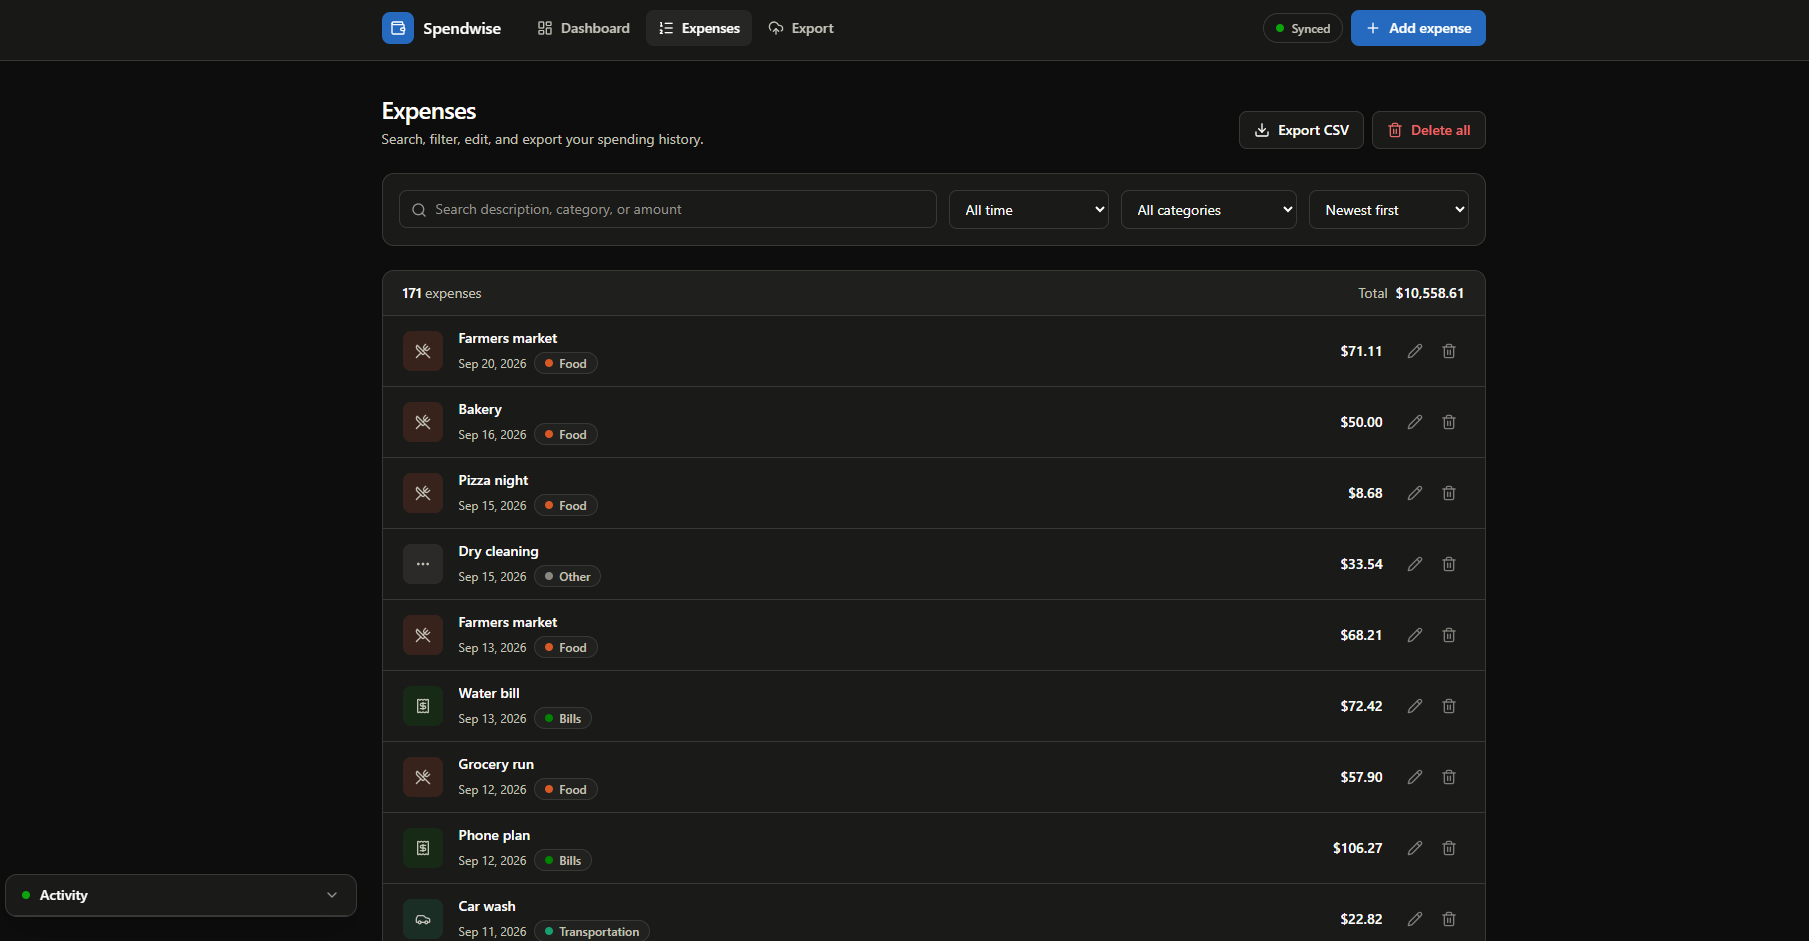Click the Bills tag on Phone plan

pos(563,861)
